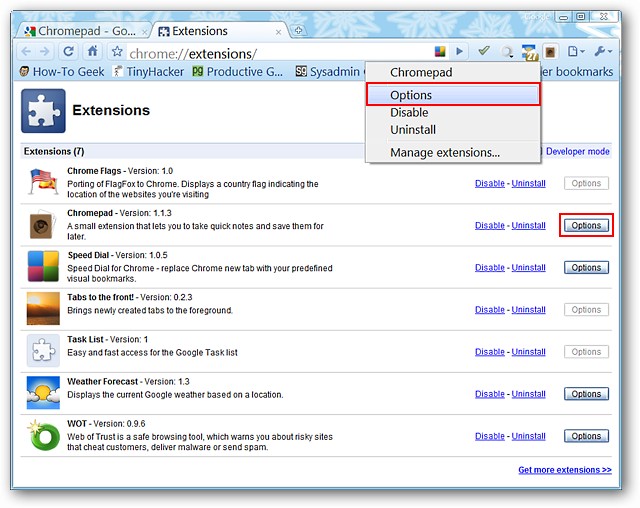Click the Chrome Flags extension icon
This screenshot has height=508, width=640.
point(43,182)
